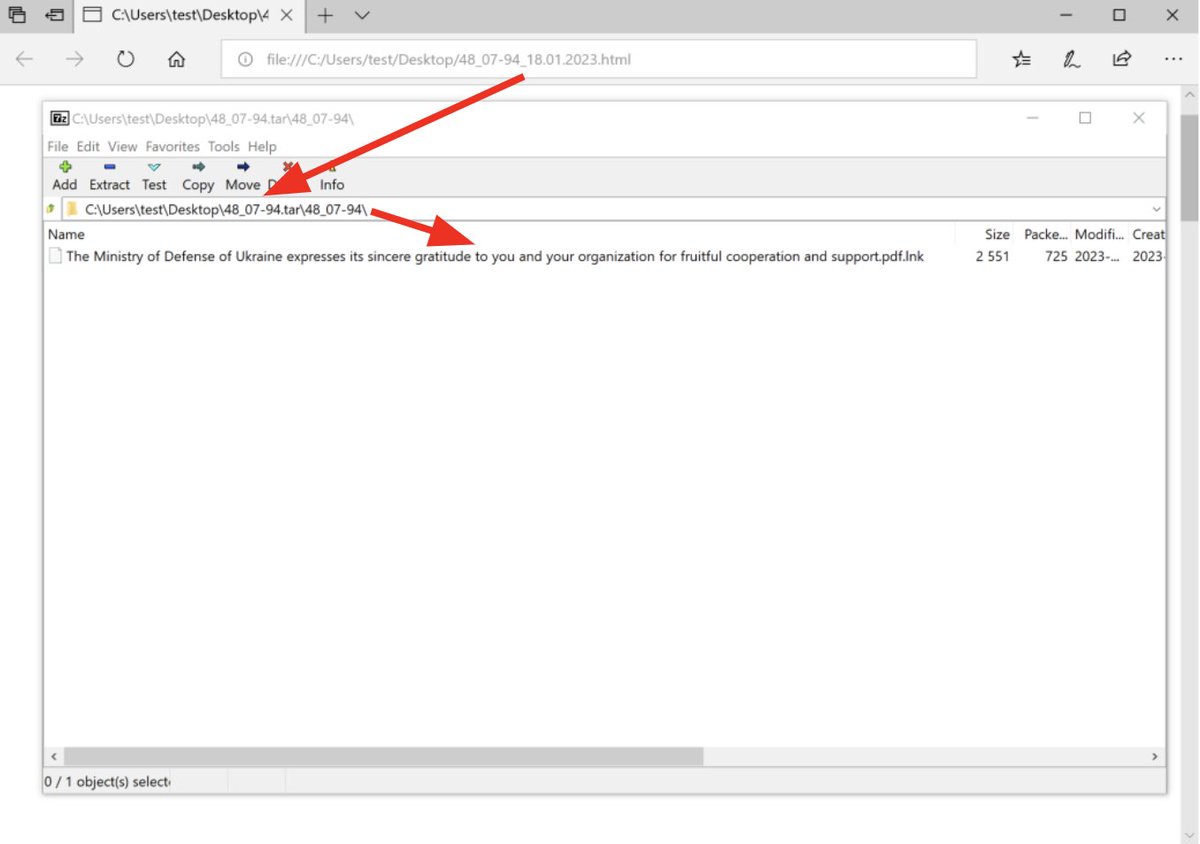1200x844 pixels.
Task: Click the Move toolbar button
Action: 242,176
